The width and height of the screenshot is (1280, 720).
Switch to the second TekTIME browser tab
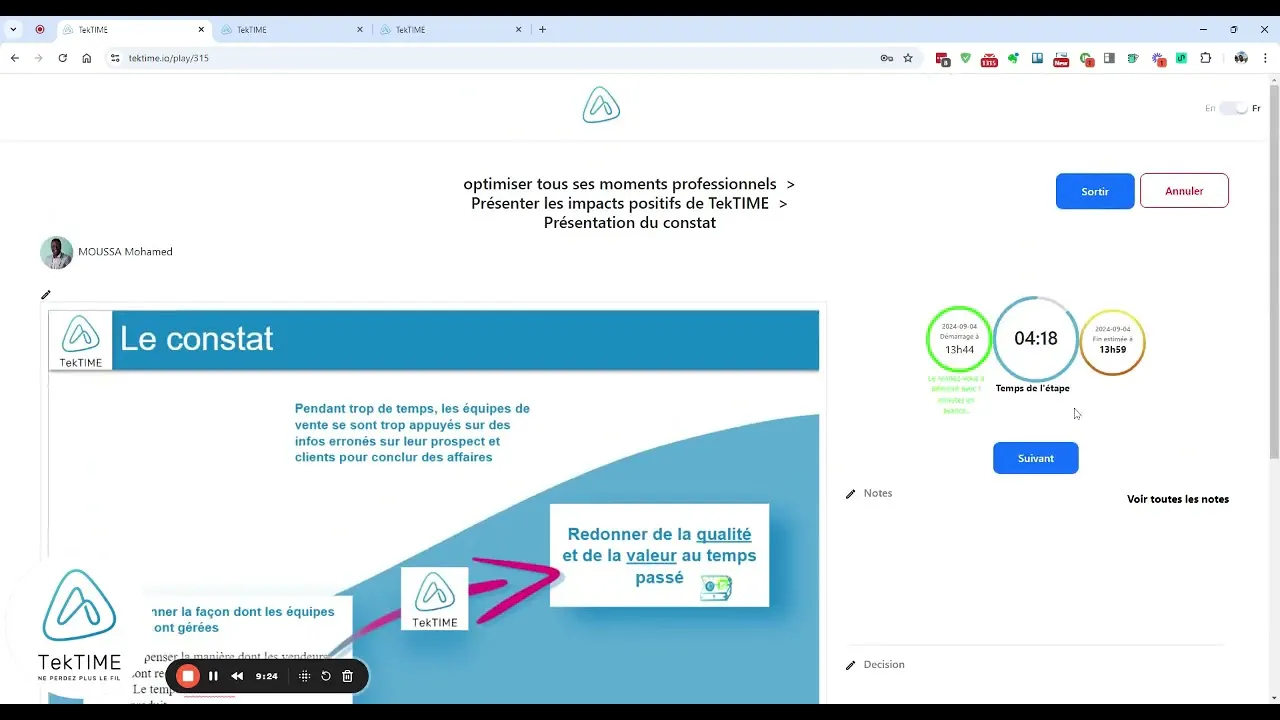(x=290, y=30)
